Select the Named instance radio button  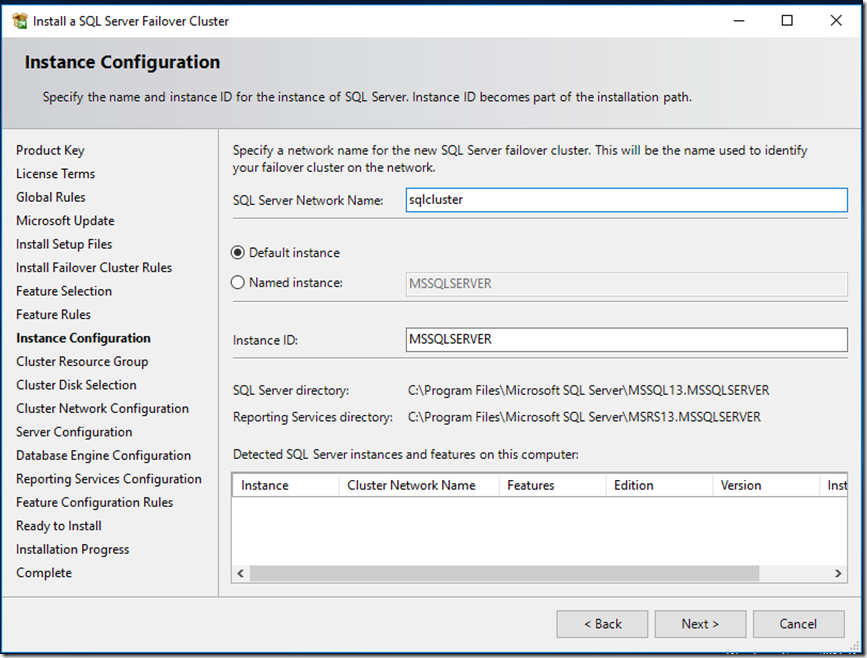click(x=237, y=283)
